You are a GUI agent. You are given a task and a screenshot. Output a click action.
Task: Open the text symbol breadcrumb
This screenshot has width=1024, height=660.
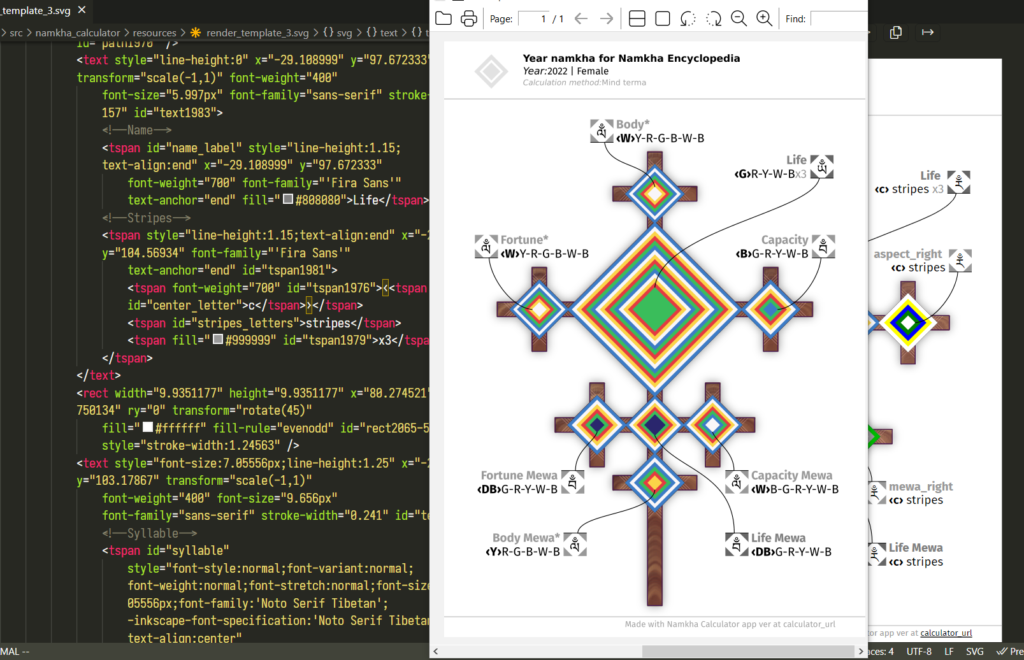click(x=381, y=33)
